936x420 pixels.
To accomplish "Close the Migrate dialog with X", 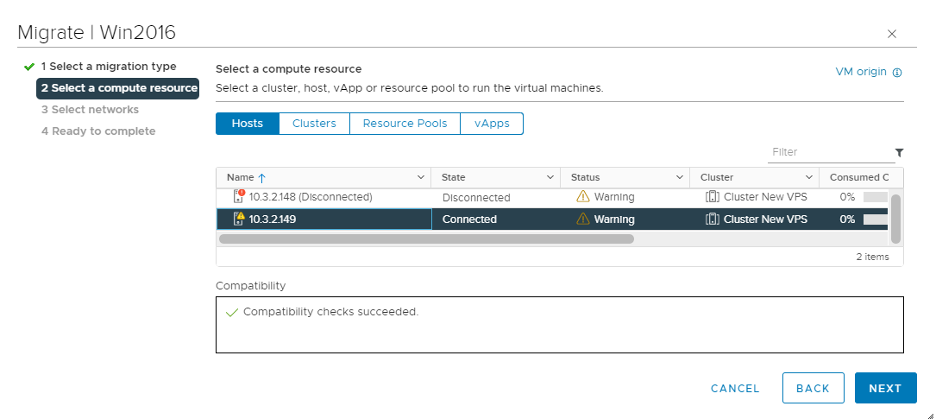I will pos(892,34).
